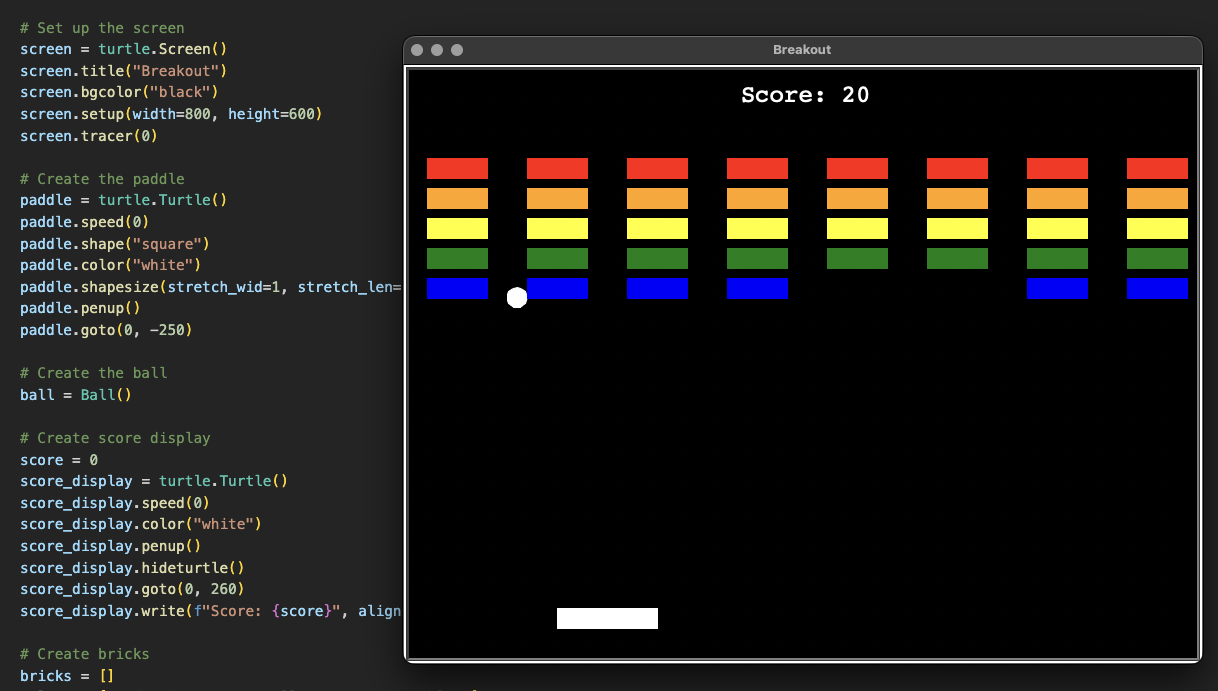Click the paddle.goto(0, -250) line
Screen dimensions: 1218x691
pos(106,330)
